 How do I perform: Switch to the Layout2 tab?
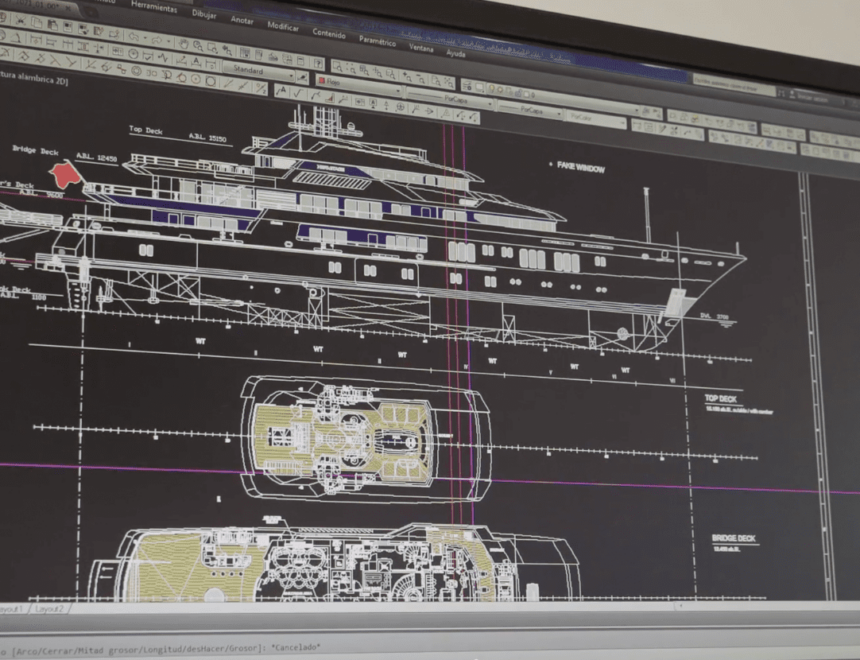48,608
